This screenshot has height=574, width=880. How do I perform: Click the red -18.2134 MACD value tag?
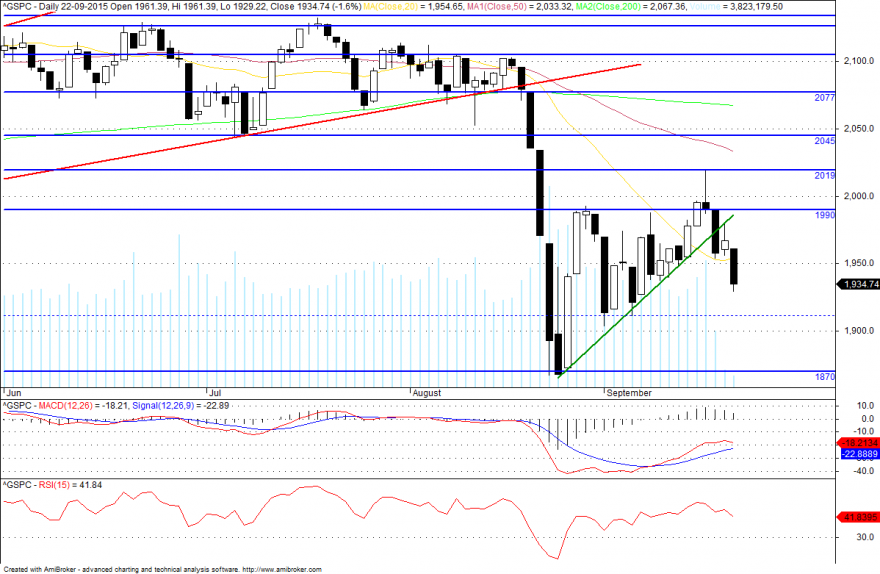859,443
